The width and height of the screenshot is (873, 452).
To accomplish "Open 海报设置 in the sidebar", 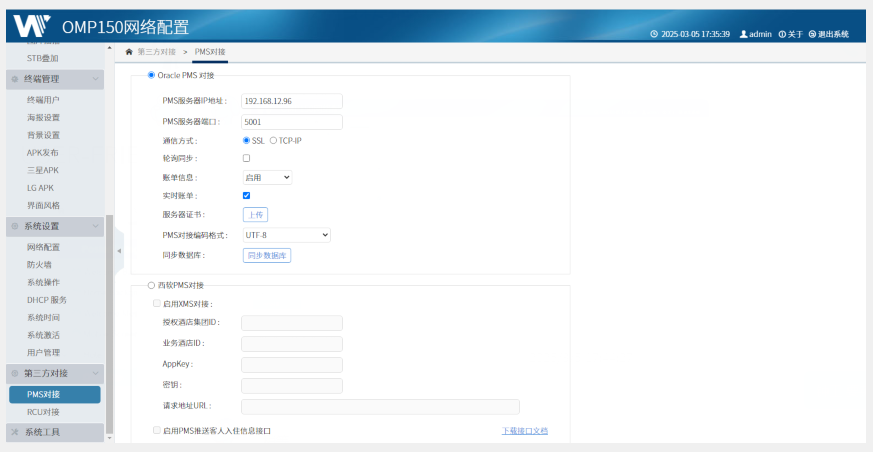I will 43,117.
